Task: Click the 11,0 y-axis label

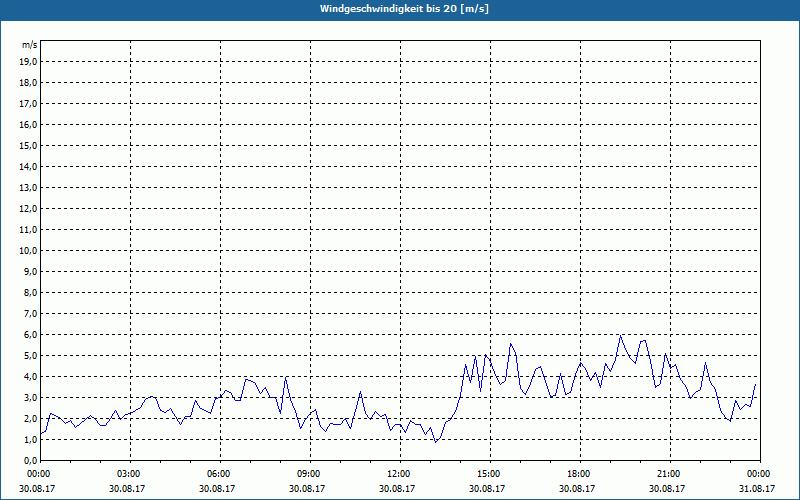Action: coord(29,230)
